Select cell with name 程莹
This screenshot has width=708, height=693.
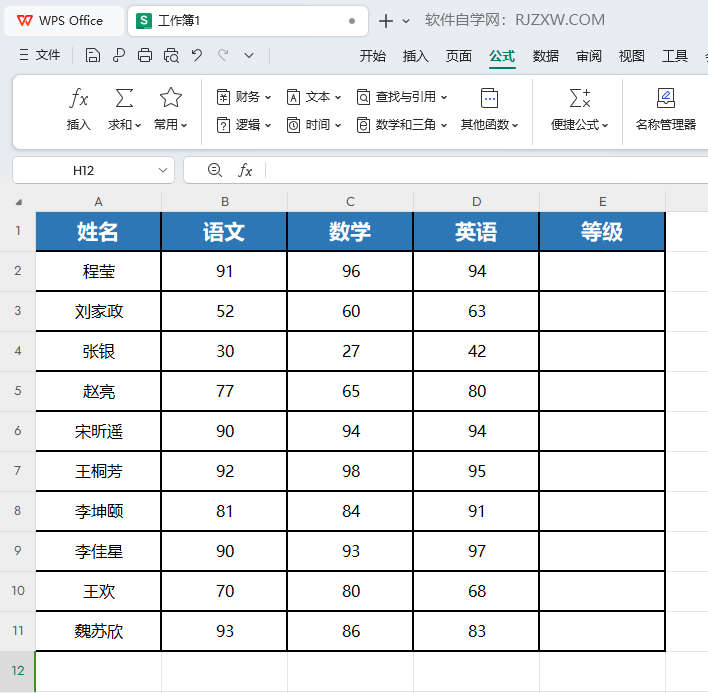[x=98, y=271]
